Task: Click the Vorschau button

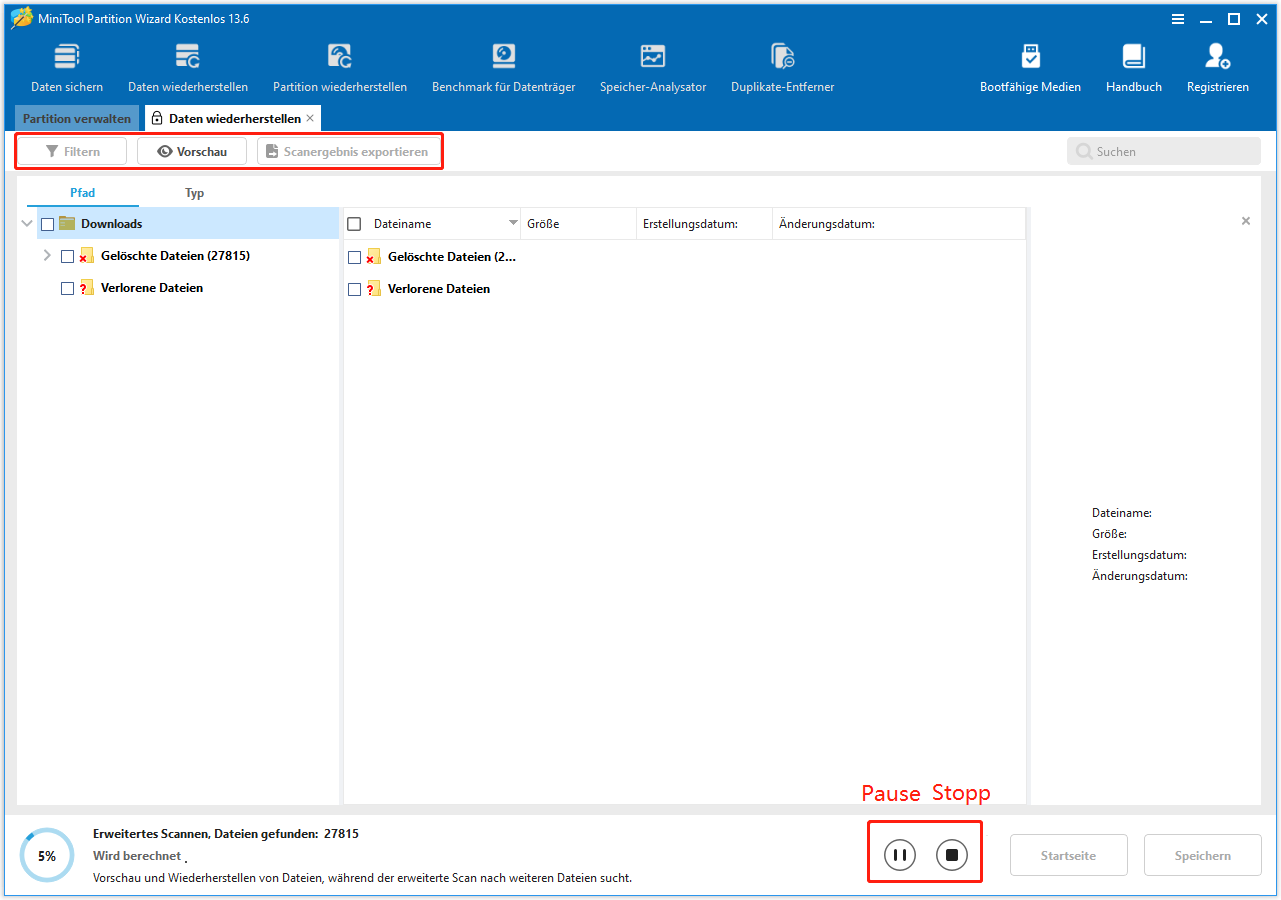Action: pos(192,151)
